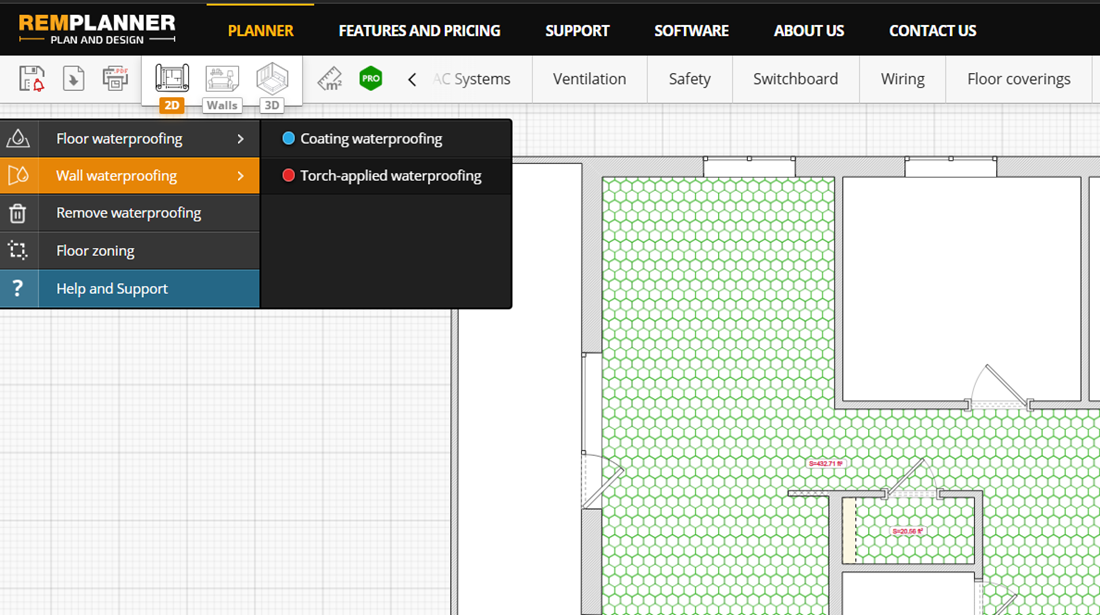The image size is (1100, 615).
Task: Click the print to PDF icon
Action: tap(115, 79)
